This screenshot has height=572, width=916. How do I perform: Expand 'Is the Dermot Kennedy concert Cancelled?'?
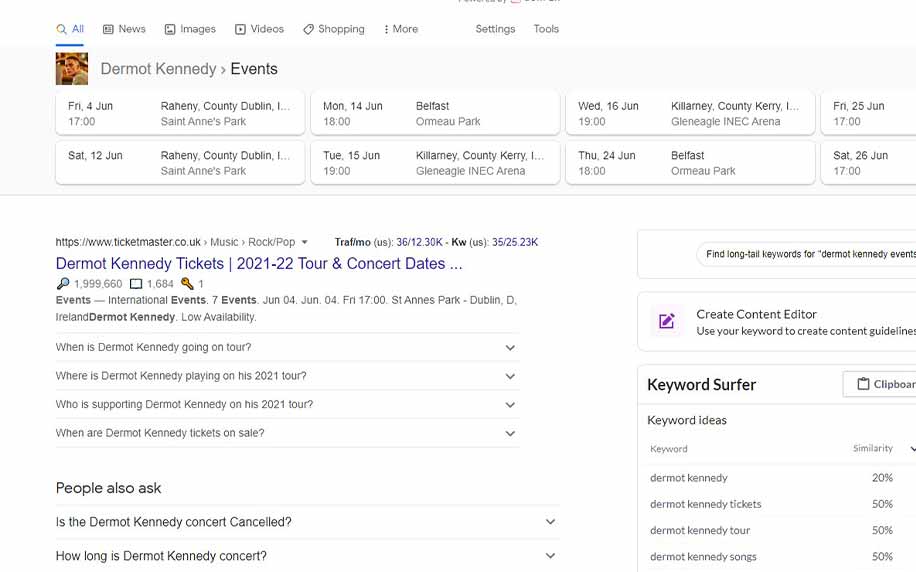tap(550, 522)
